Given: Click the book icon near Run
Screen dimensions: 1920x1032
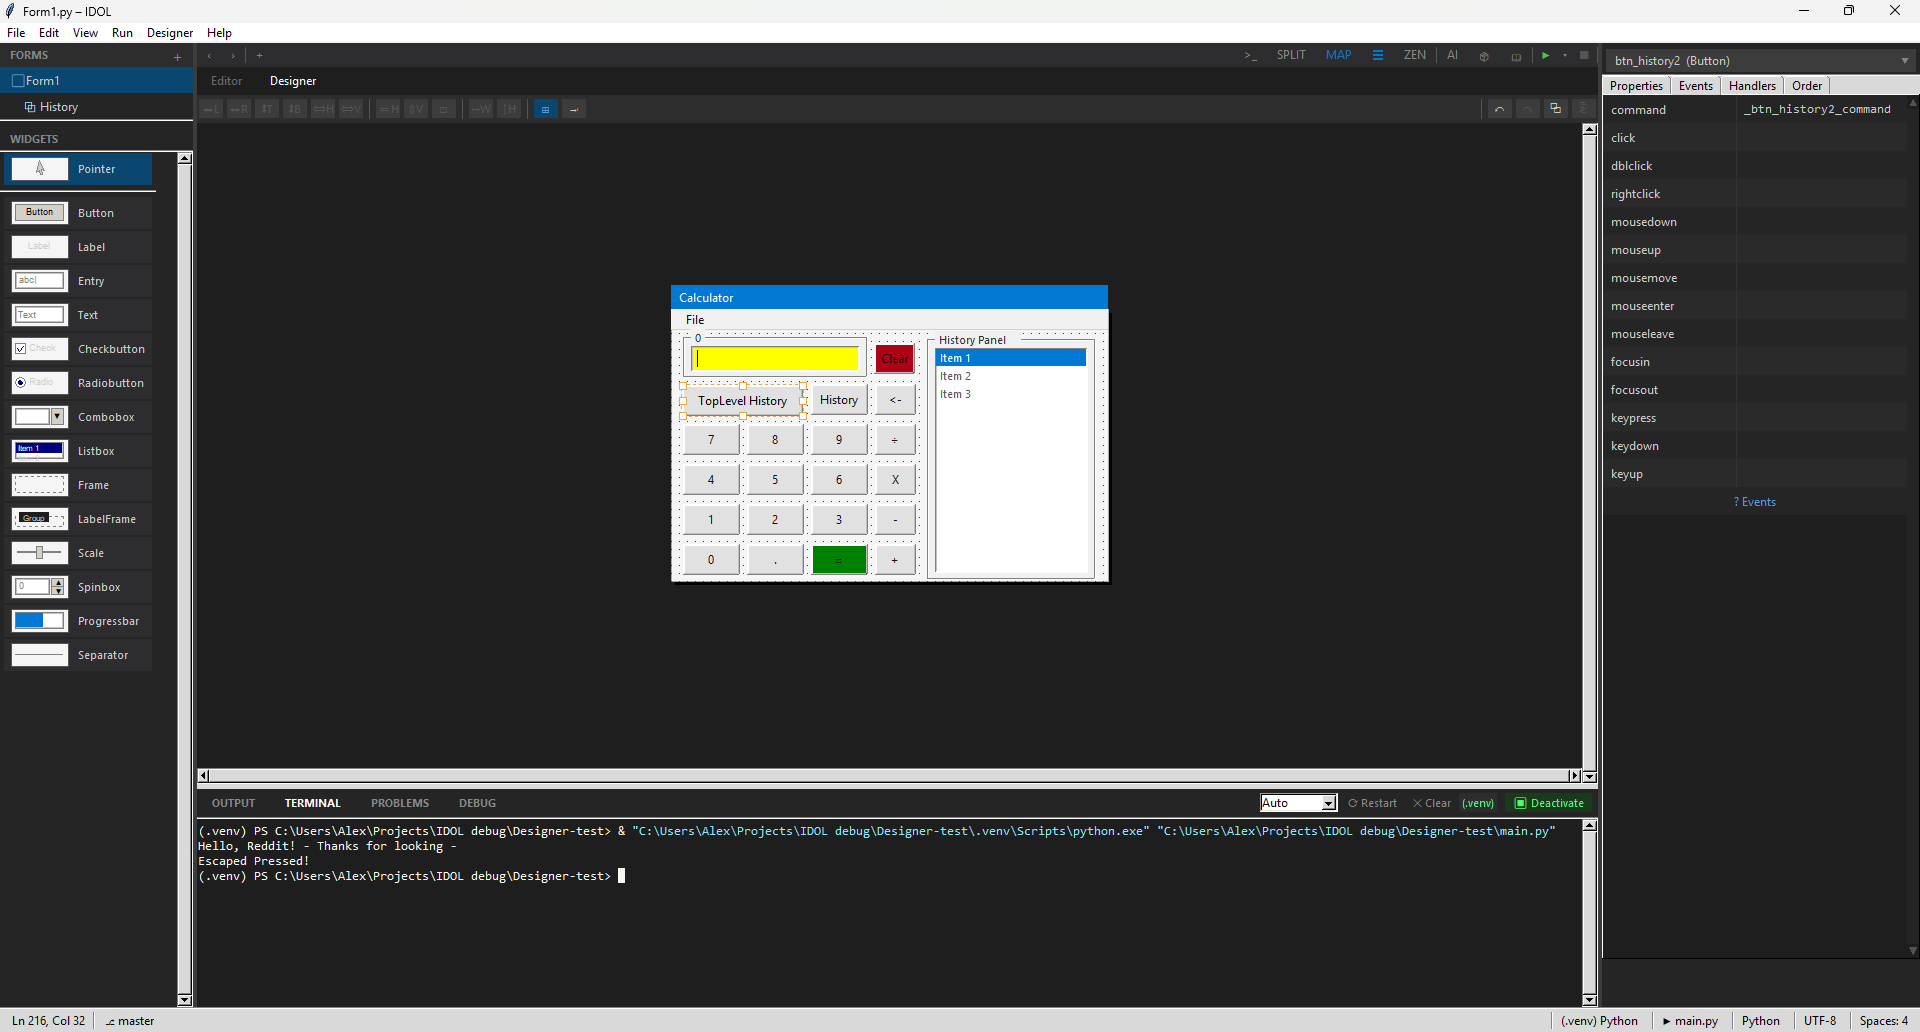Looking at the screenshot, I should pyautogui.click(x=1516, y=56).
